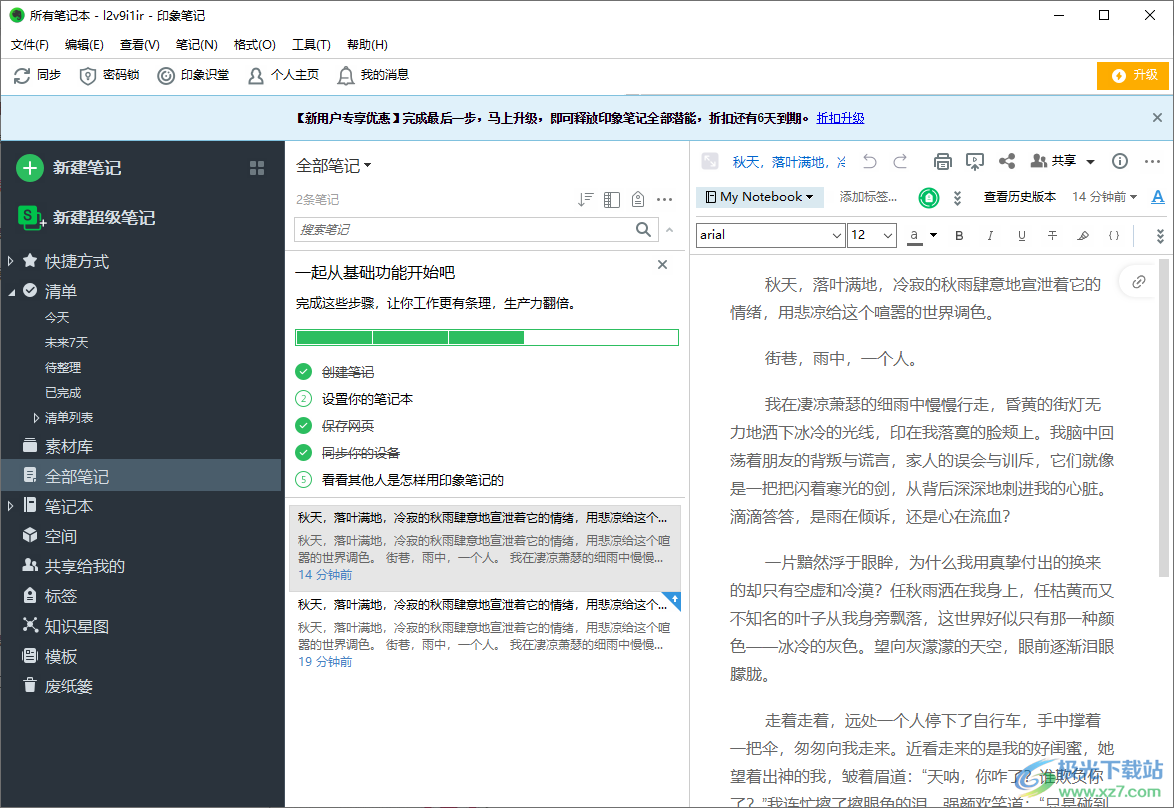Open the 文件(F) menu
The image size is (1174, 808).
[30, 45]
